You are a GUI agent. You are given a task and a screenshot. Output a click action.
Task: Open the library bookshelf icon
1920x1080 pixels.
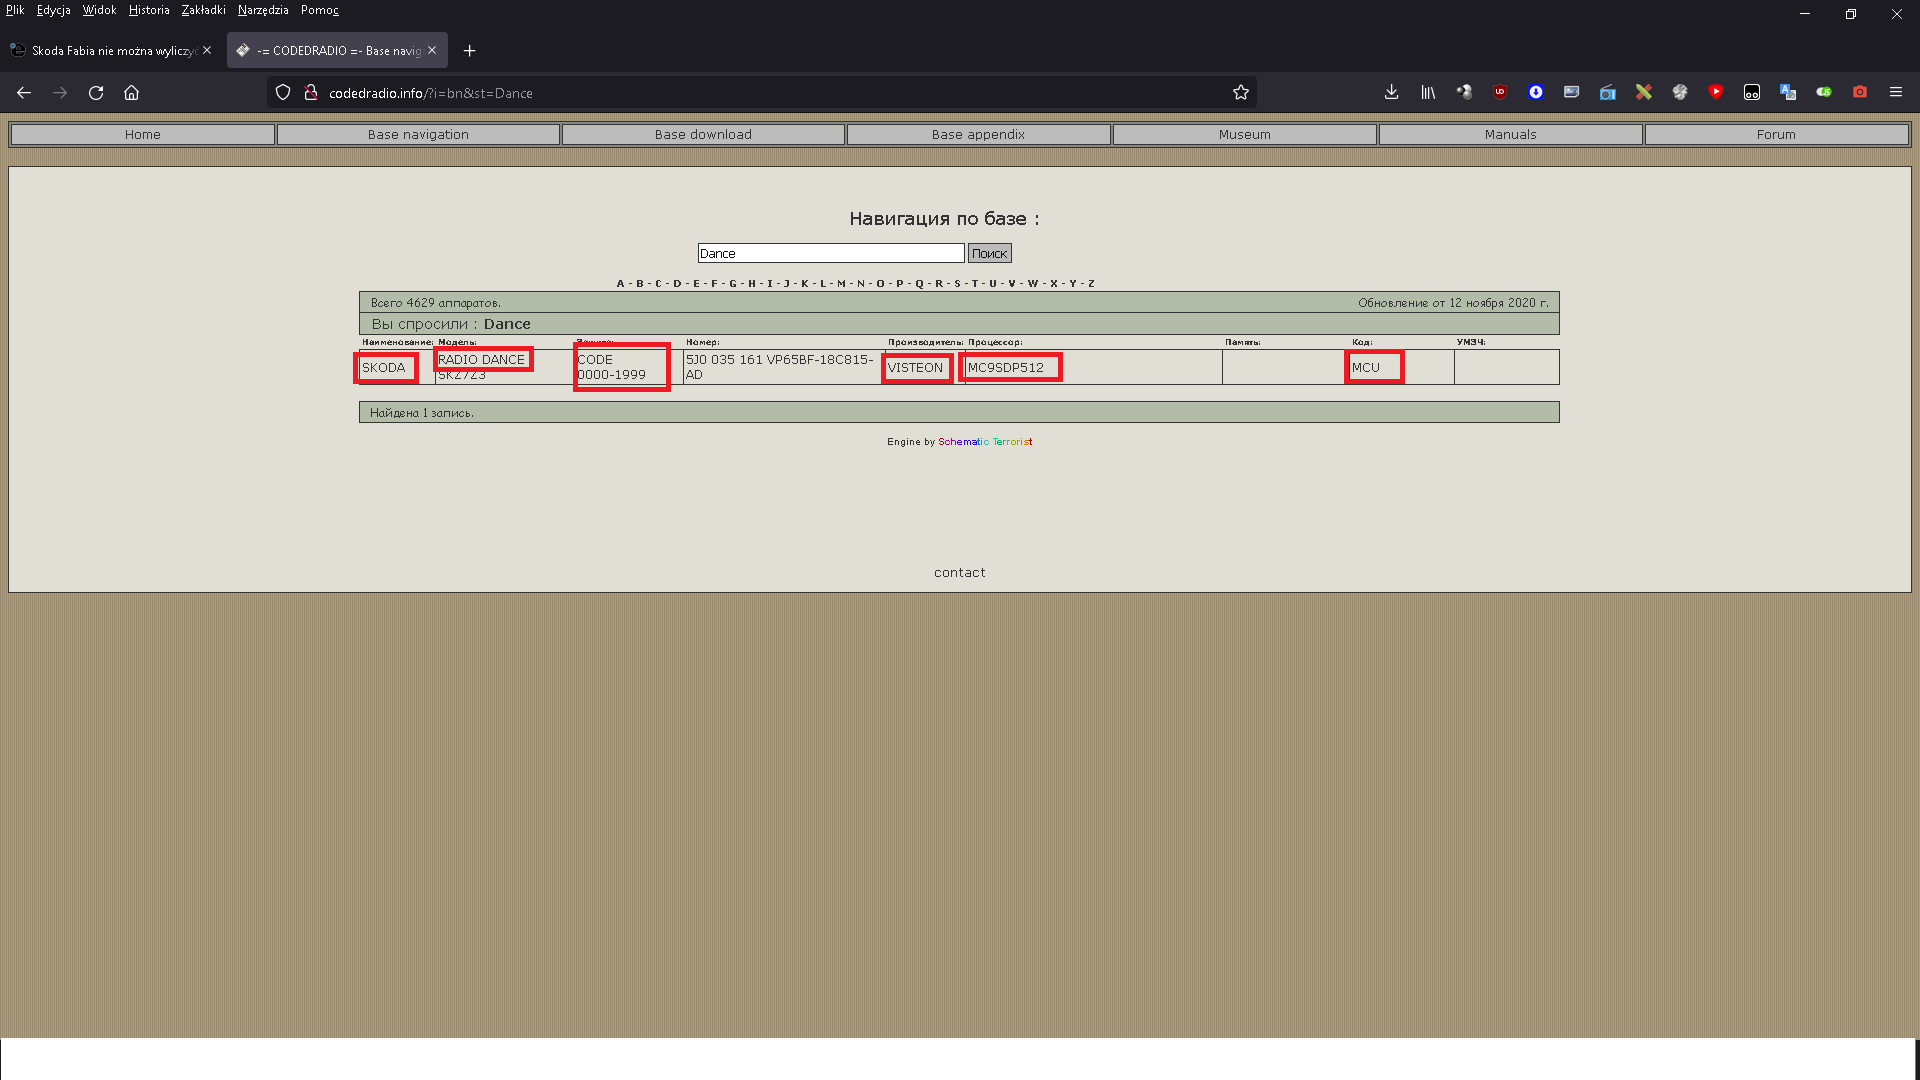[1428, 92]
